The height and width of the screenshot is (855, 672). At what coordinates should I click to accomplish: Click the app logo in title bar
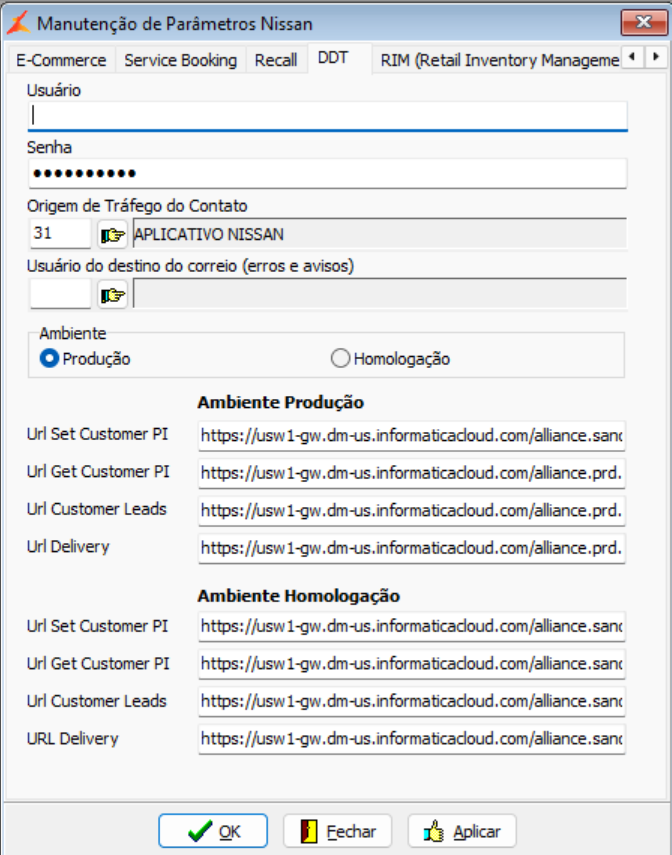point(17,22)
